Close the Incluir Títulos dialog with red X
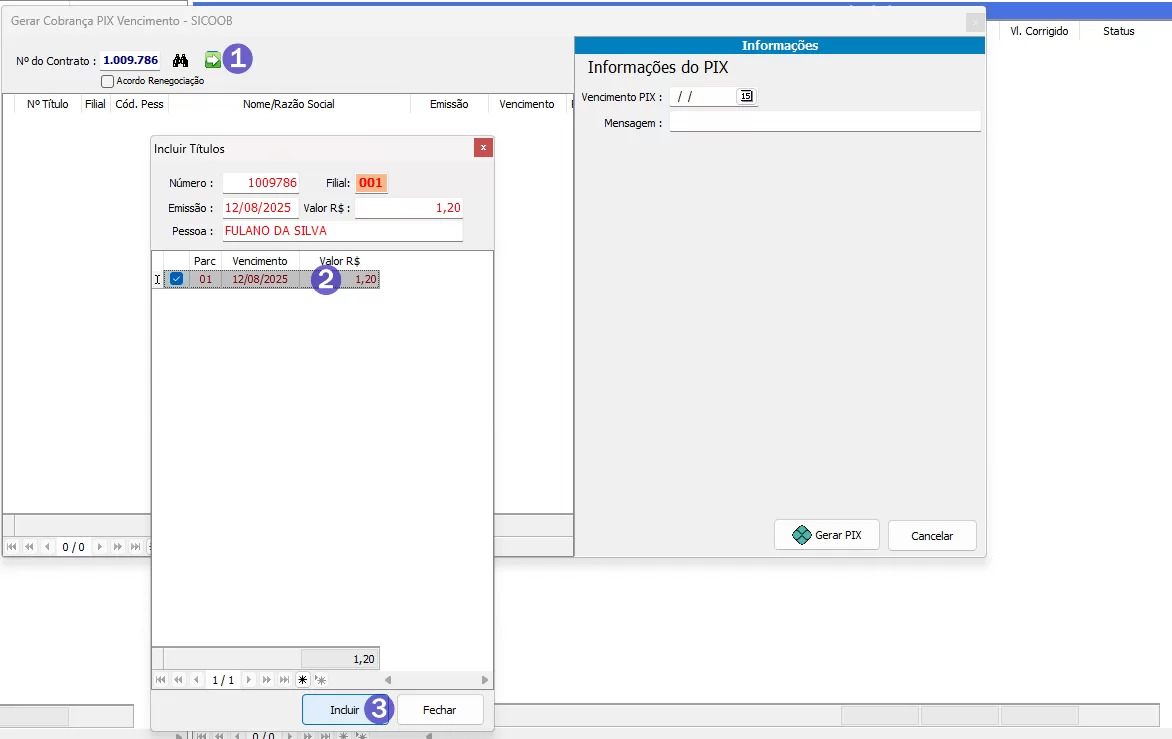Image resolution: width=1172 pixels, height=739 pixels. click(x=483, y=148)
